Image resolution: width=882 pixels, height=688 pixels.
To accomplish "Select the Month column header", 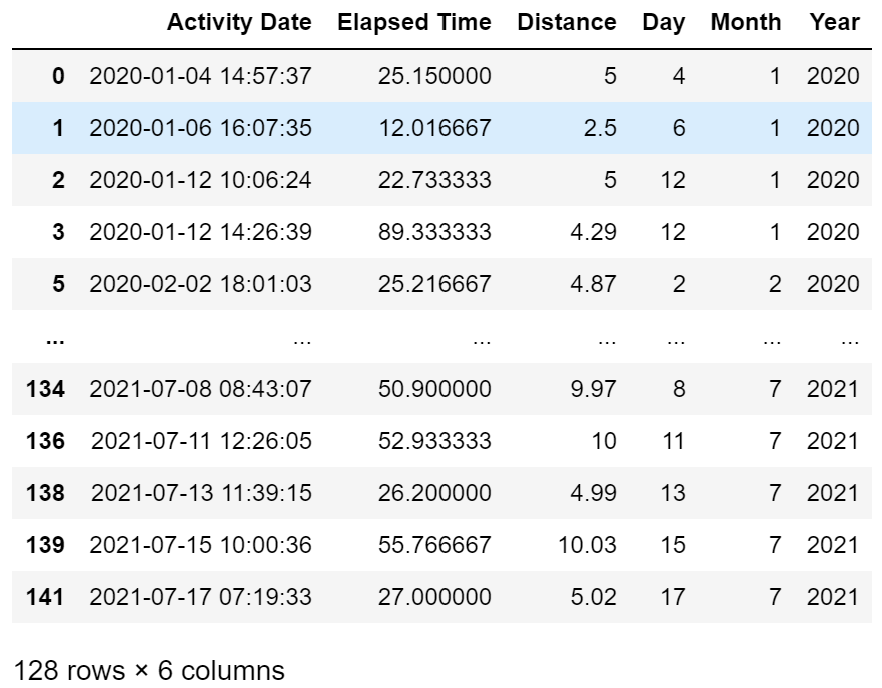I will [746, 23].
